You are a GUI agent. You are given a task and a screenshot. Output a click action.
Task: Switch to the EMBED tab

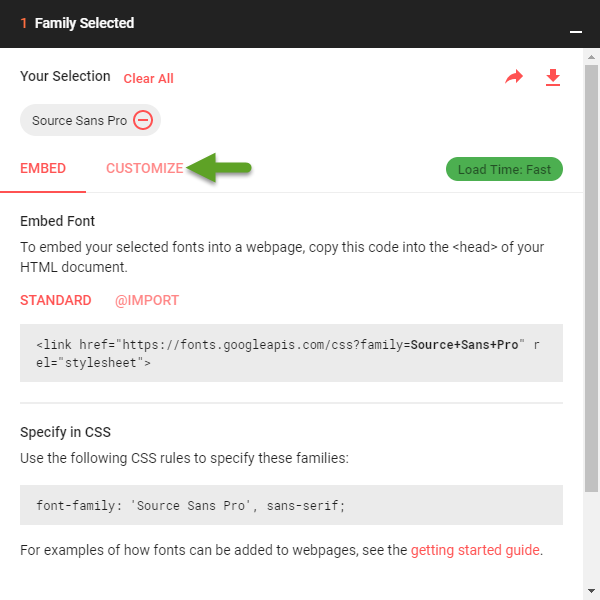[43, 168]
